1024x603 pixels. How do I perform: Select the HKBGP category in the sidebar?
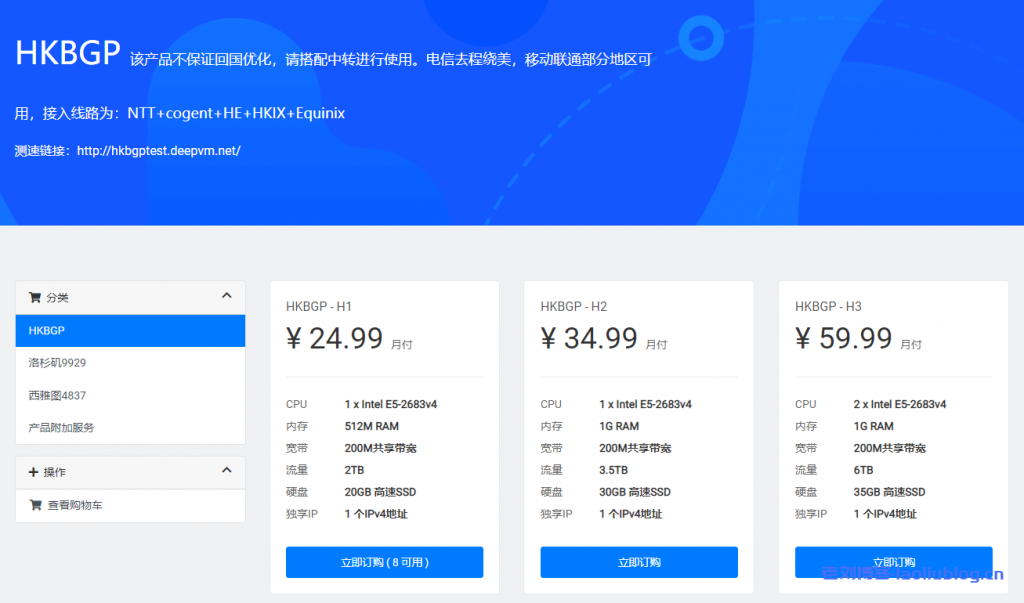(x=130, y=330)
